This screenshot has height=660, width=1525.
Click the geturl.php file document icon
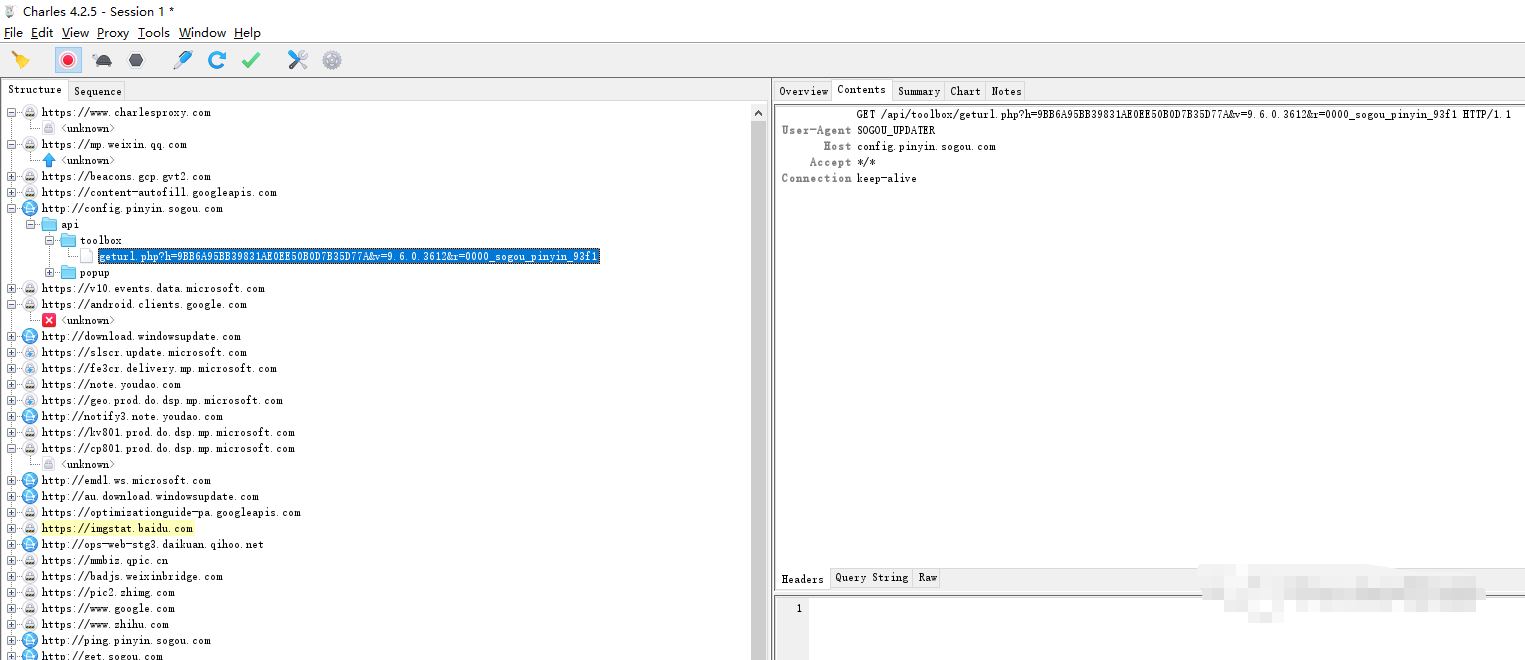[x=87, y=257]
